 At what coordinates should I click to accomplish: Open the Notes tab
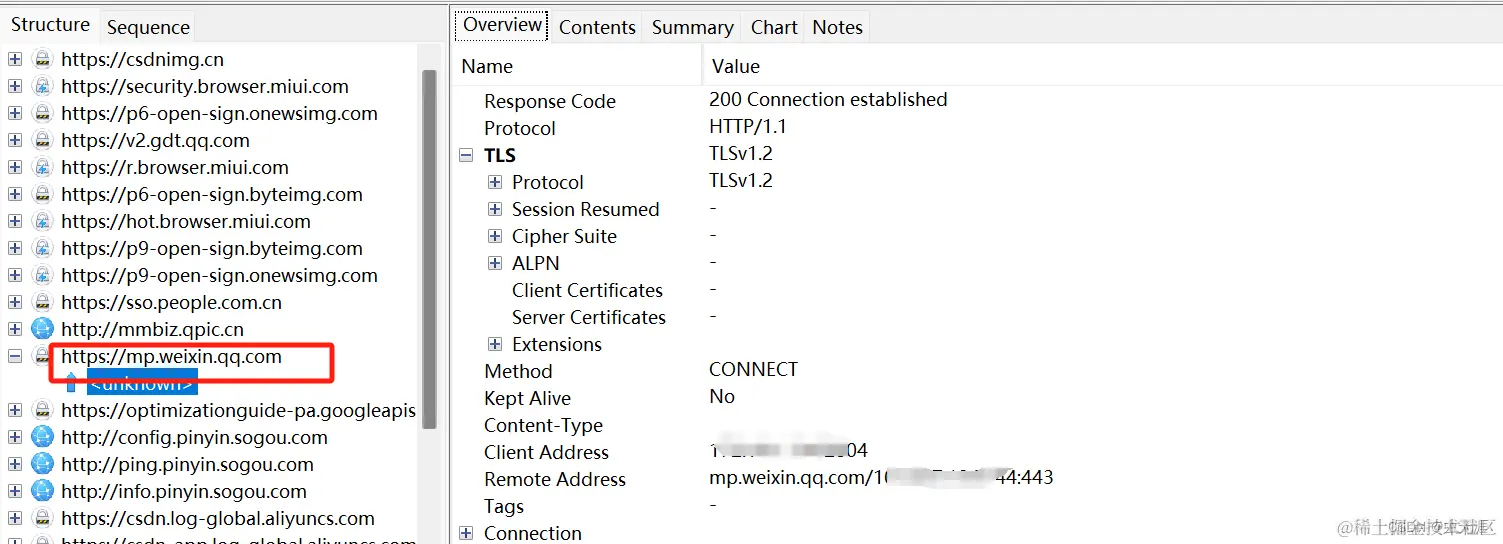(837, 27)
